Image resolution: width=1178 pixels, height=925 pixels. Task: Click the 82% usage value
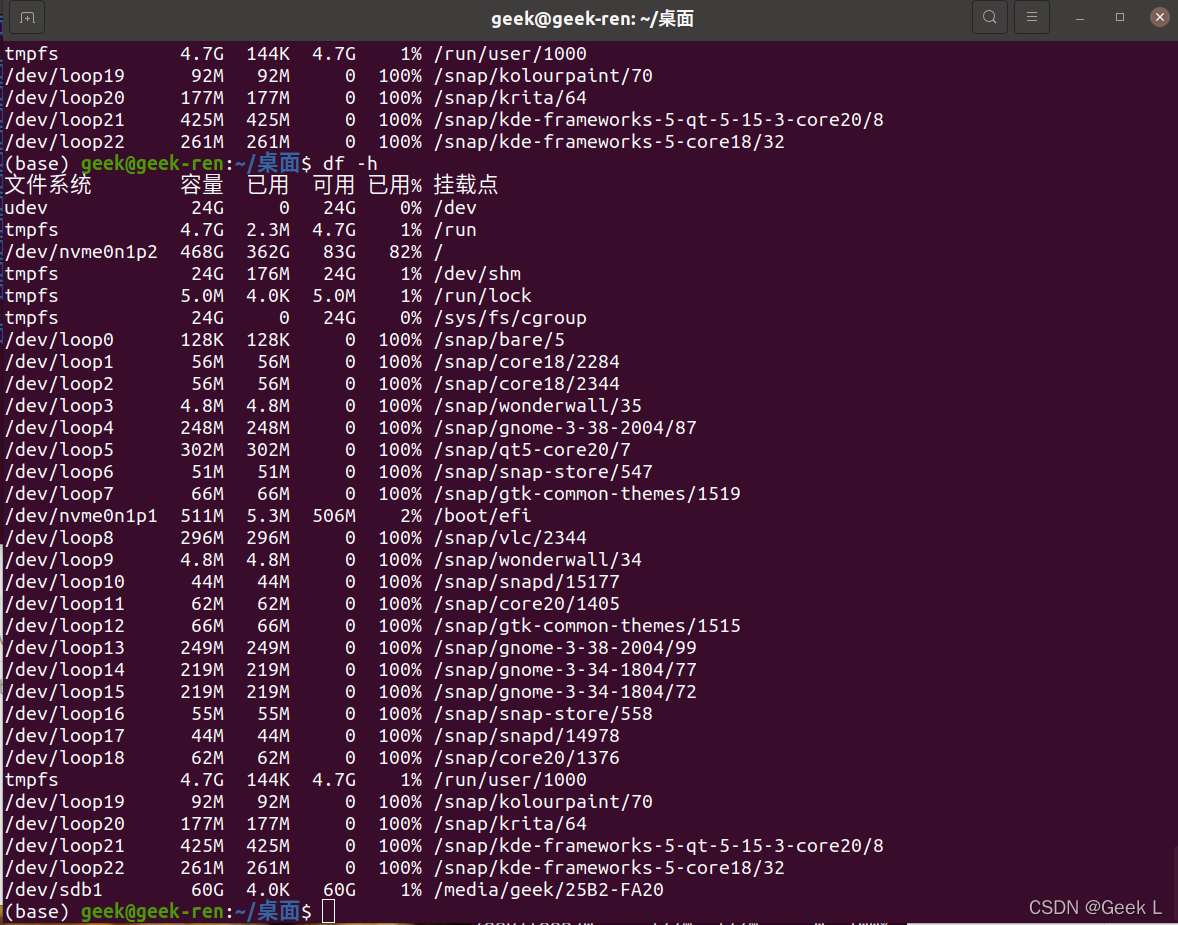[x=406, y=252]
